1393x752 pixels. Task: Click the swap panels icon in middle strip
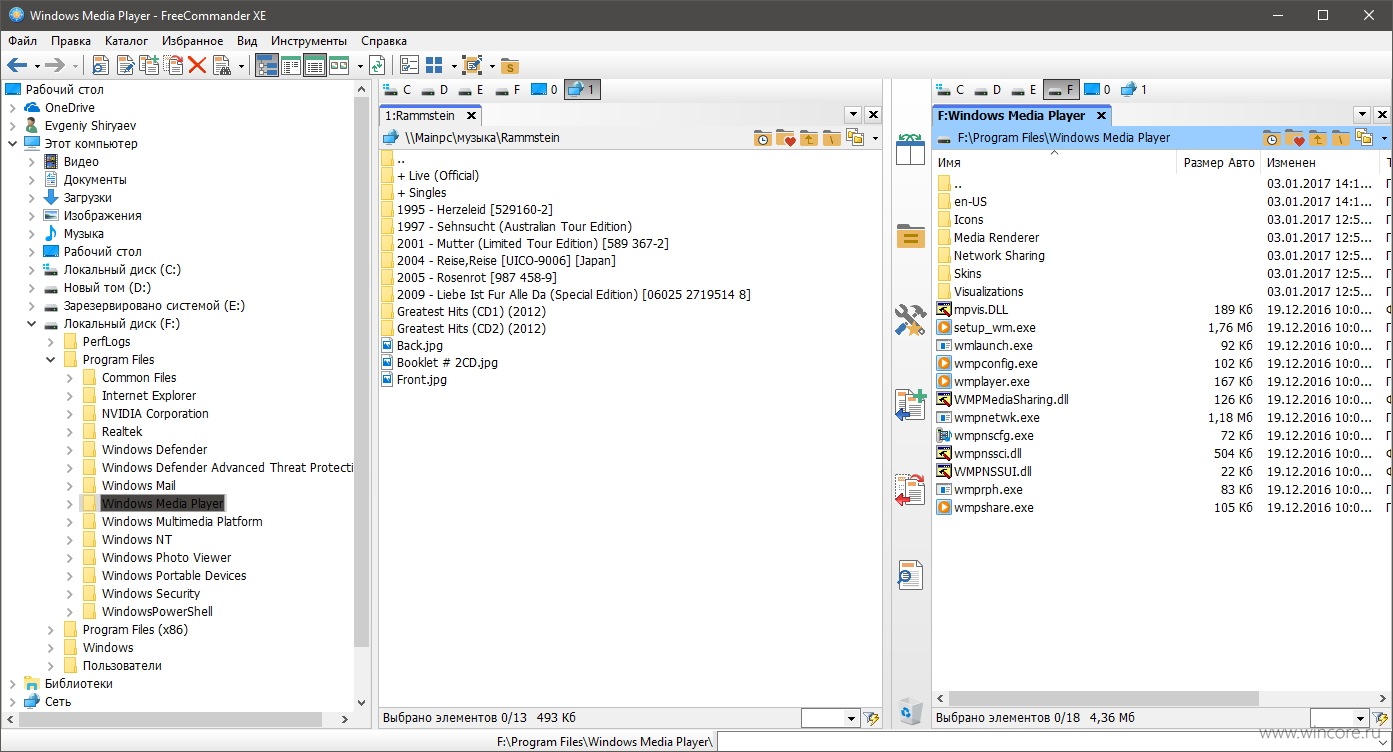tap(910, 149)
